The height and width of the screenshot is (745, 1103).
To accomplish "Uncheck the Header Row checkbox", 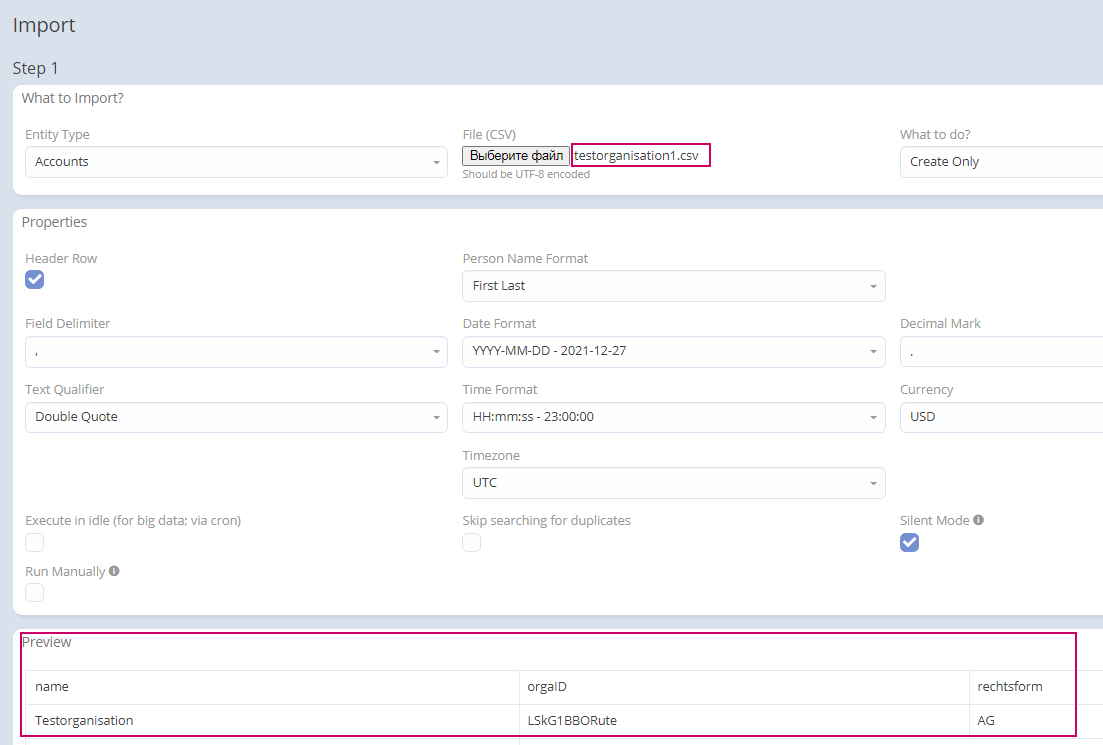I will [x=35, y=279].
